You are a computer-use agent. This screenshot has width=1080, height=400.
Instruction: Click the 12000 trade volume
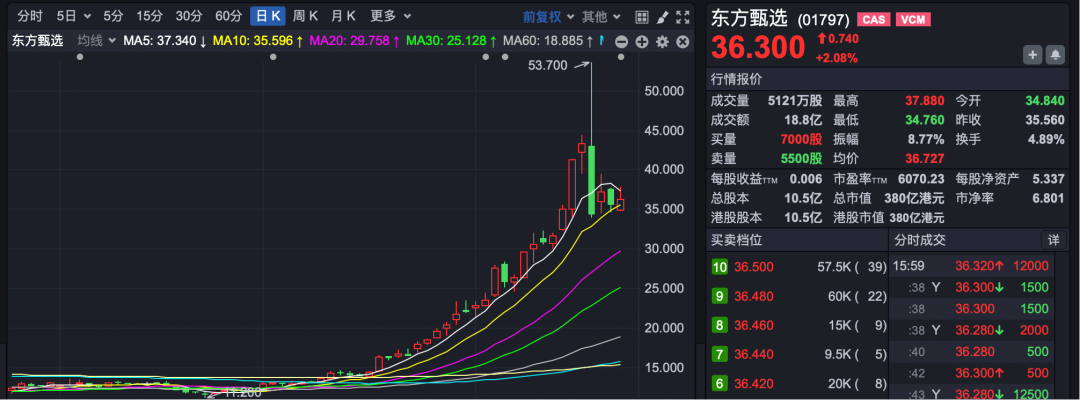1030,266
